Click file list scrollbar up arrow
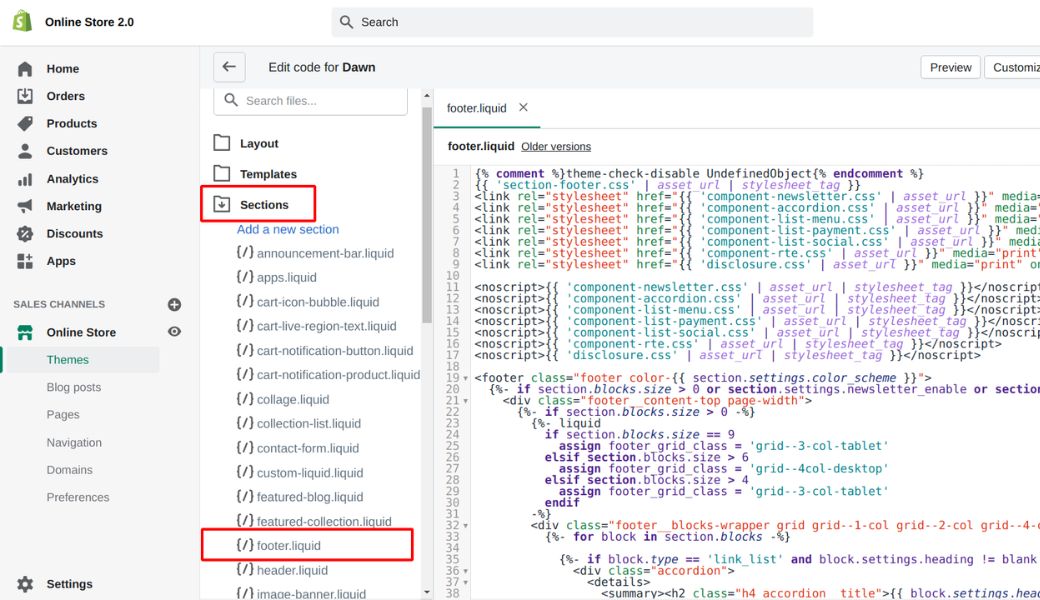1040x600 pixels. pos(426,96)
